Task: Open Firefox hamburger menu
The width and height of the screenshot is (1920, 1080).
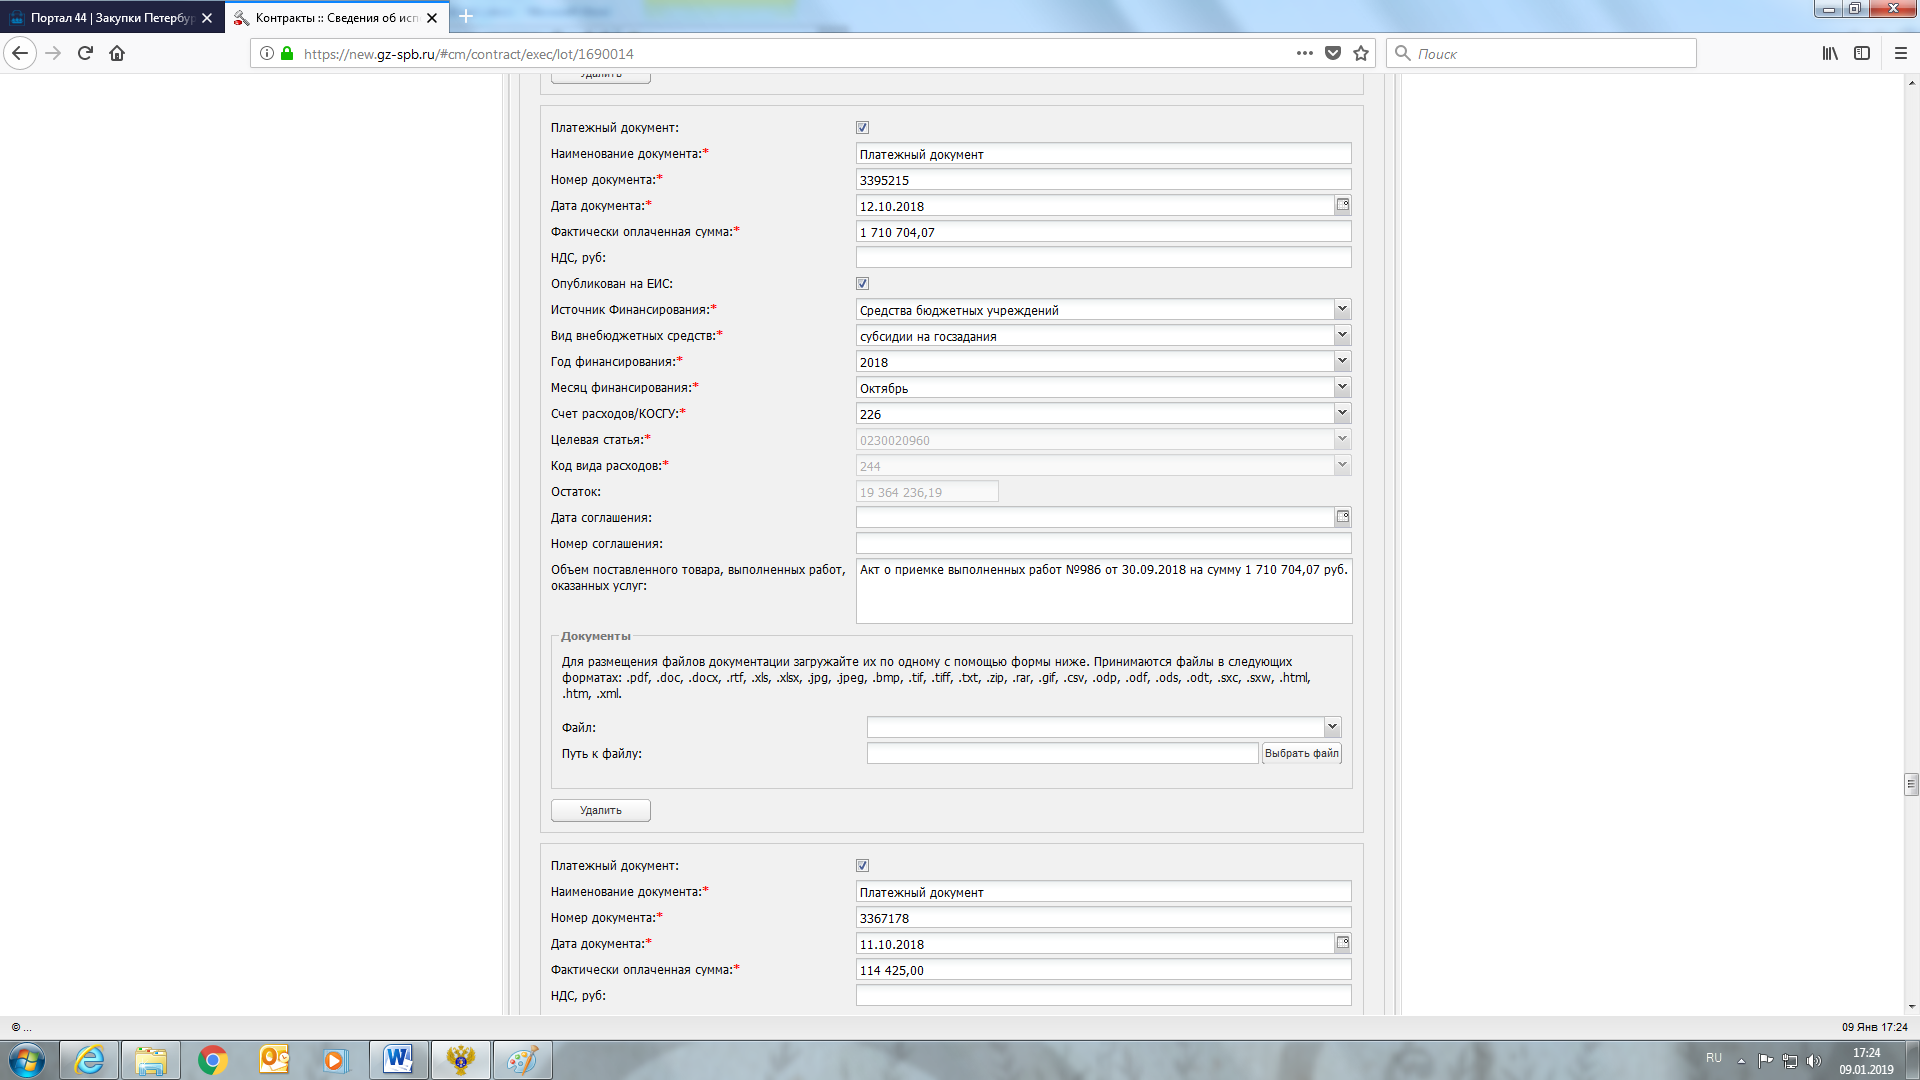Action: (1900, 53)
